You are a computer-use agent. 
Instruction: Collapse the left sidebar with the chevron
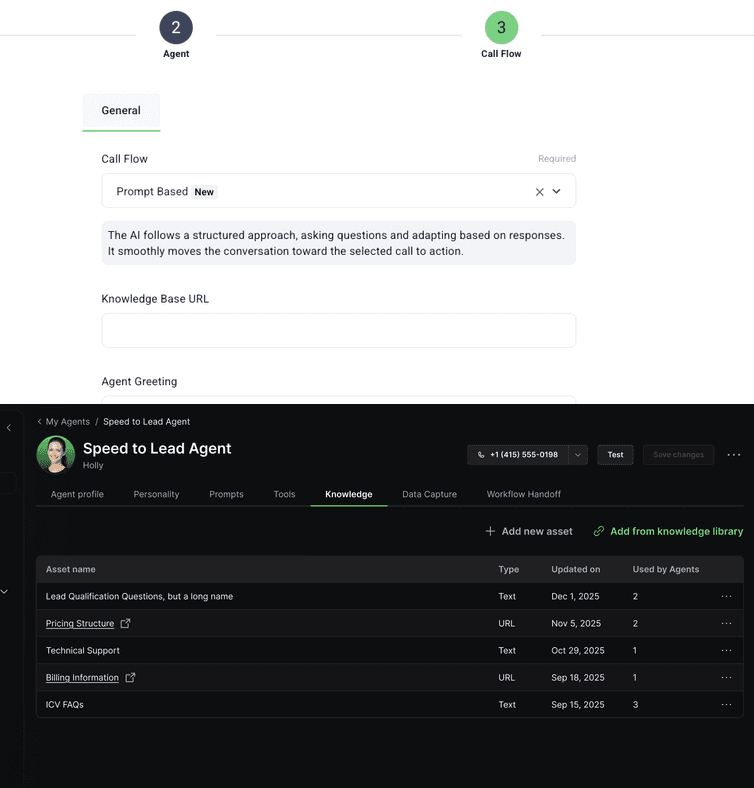coord(9,428)
